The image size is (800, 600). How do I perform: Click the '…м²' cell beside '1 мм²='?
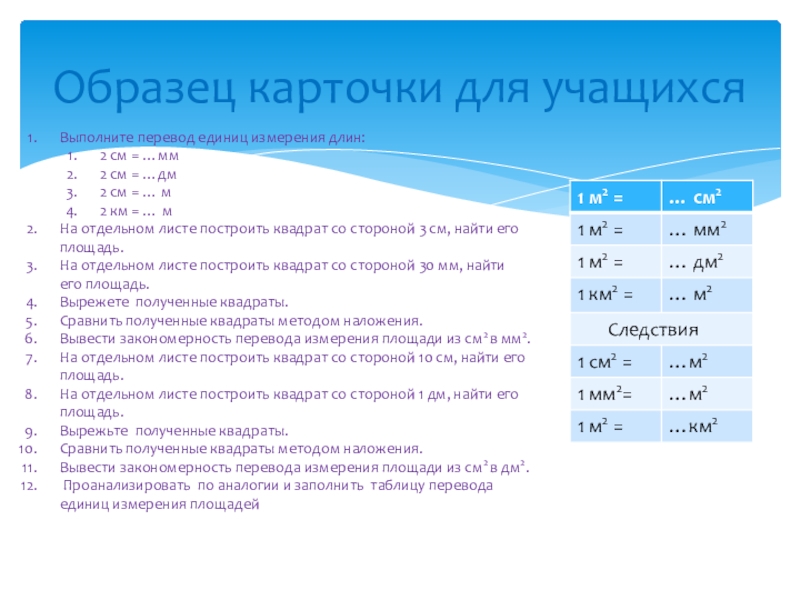[707, 394]
